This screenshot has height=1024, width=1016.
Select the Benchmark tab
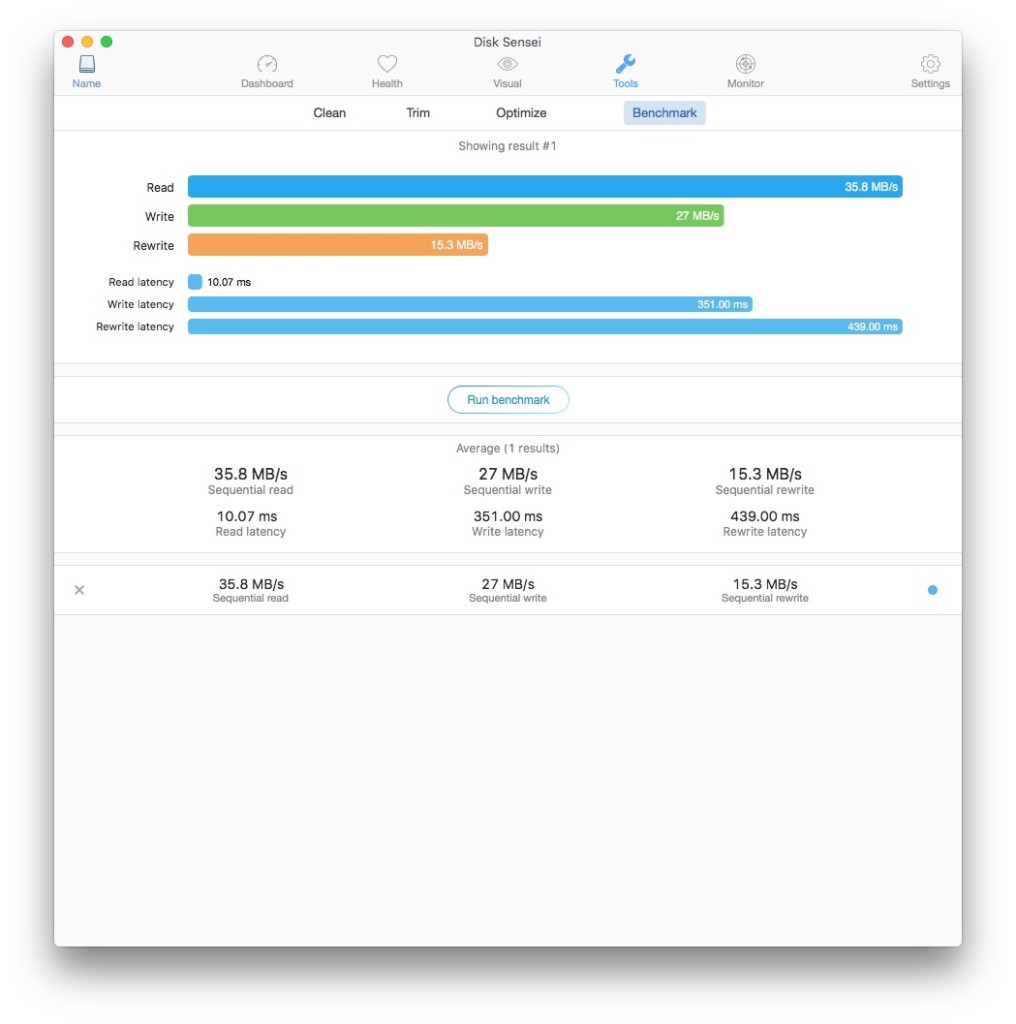coord(664,113)
